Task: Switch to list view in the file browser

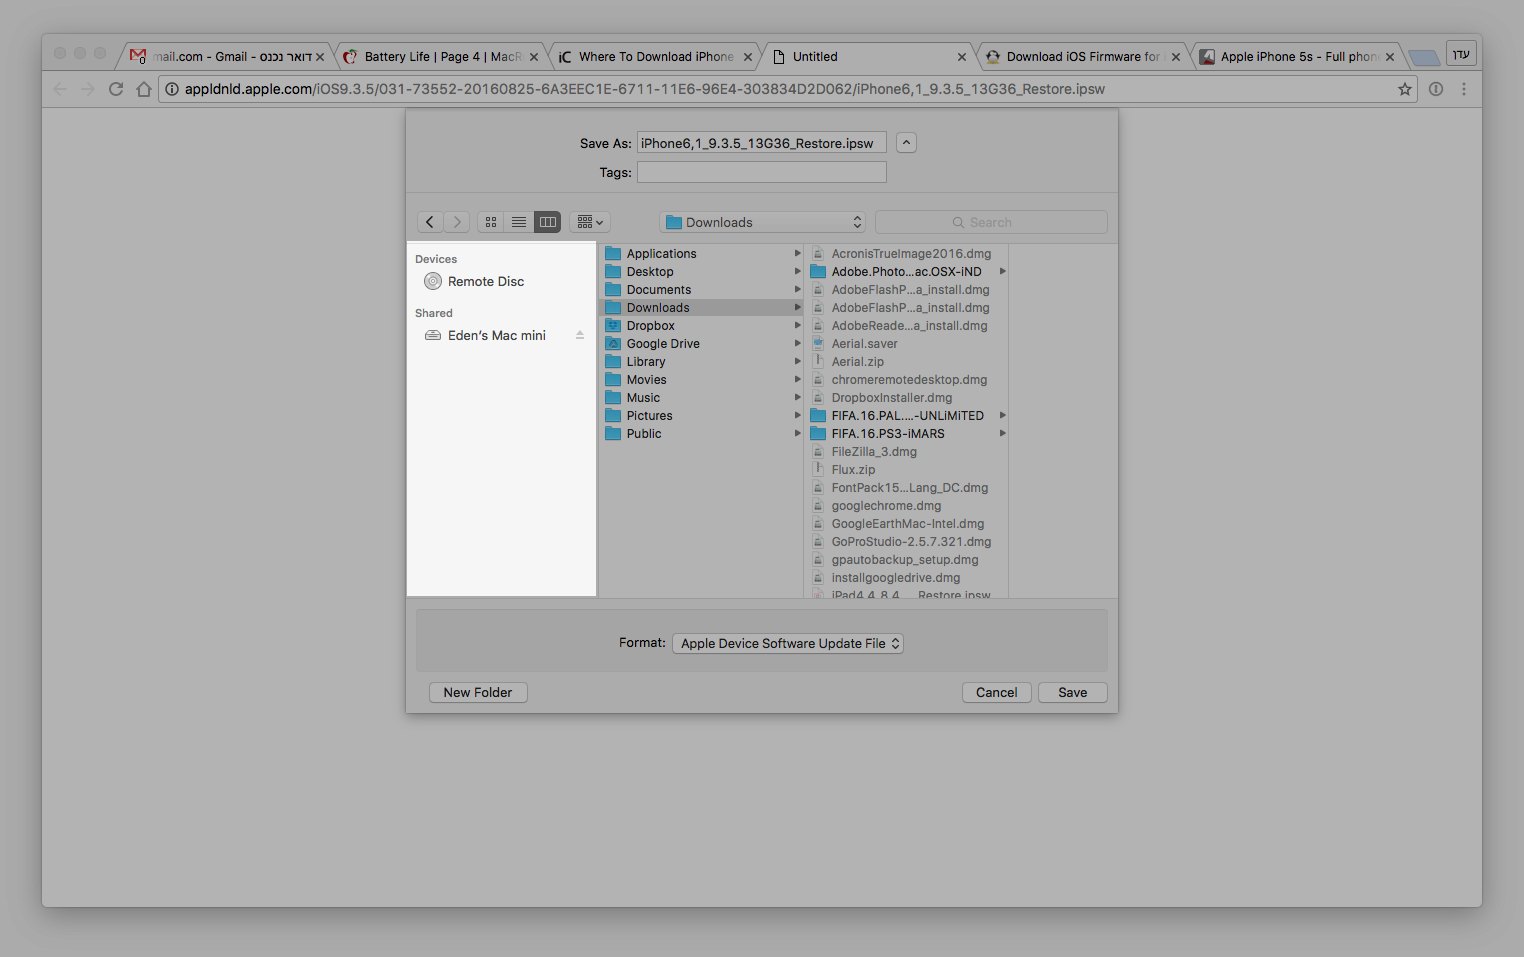Action: (519, 222)
